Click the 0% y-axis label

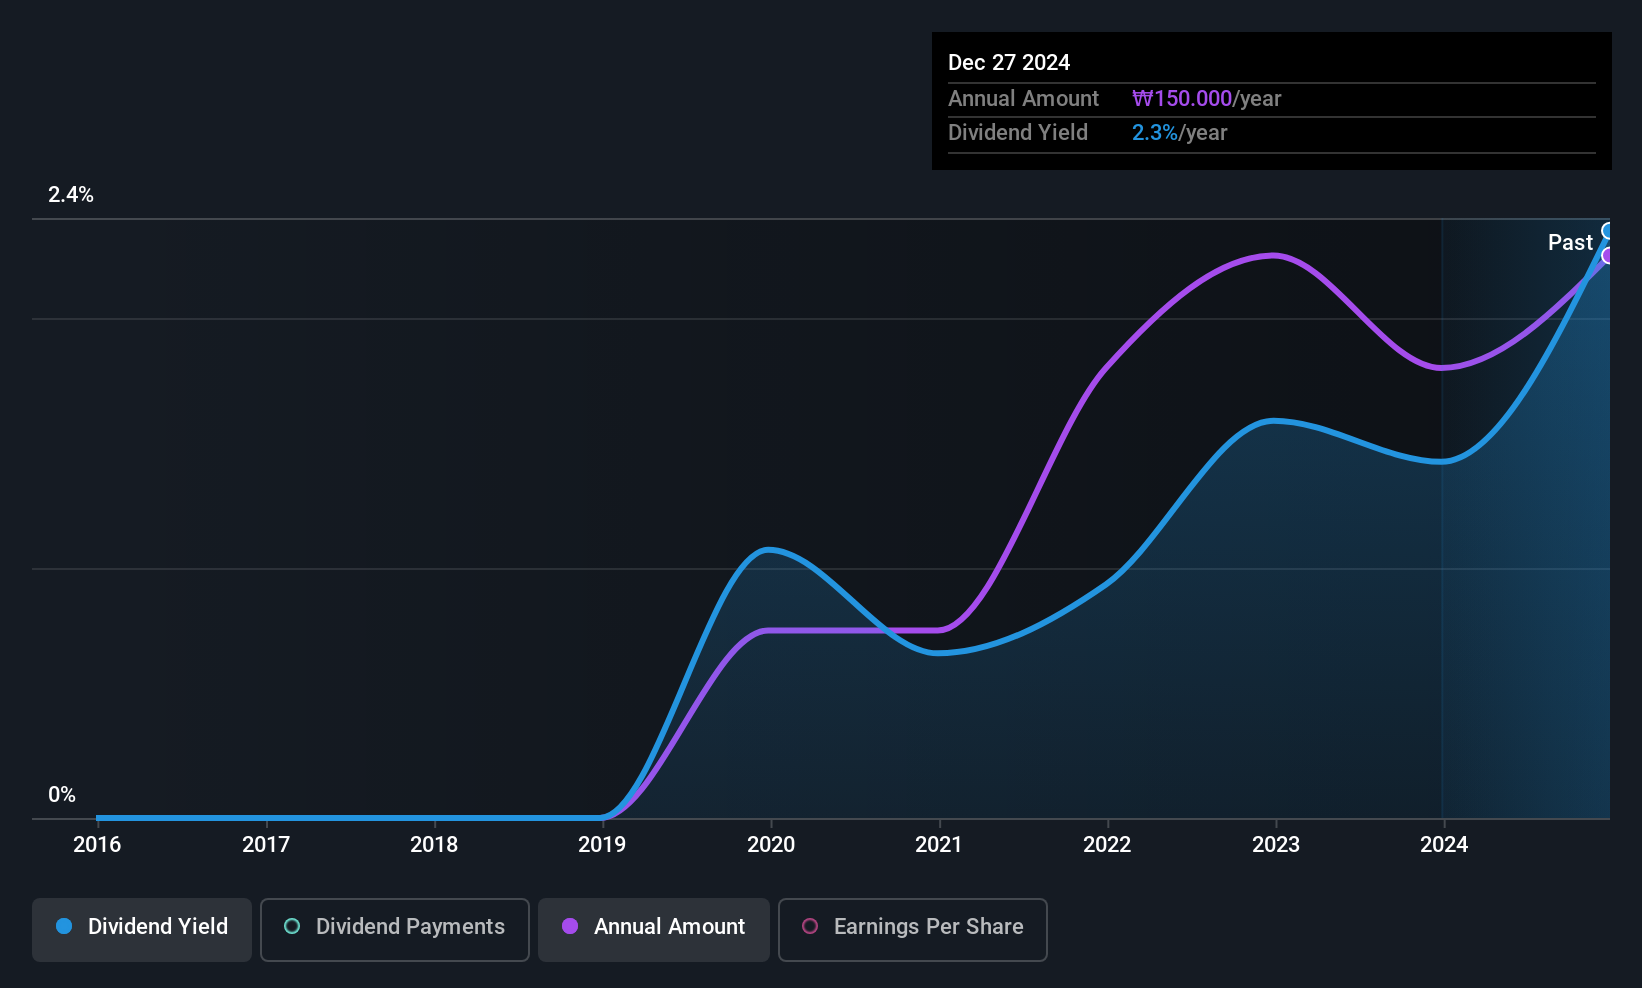62,795
